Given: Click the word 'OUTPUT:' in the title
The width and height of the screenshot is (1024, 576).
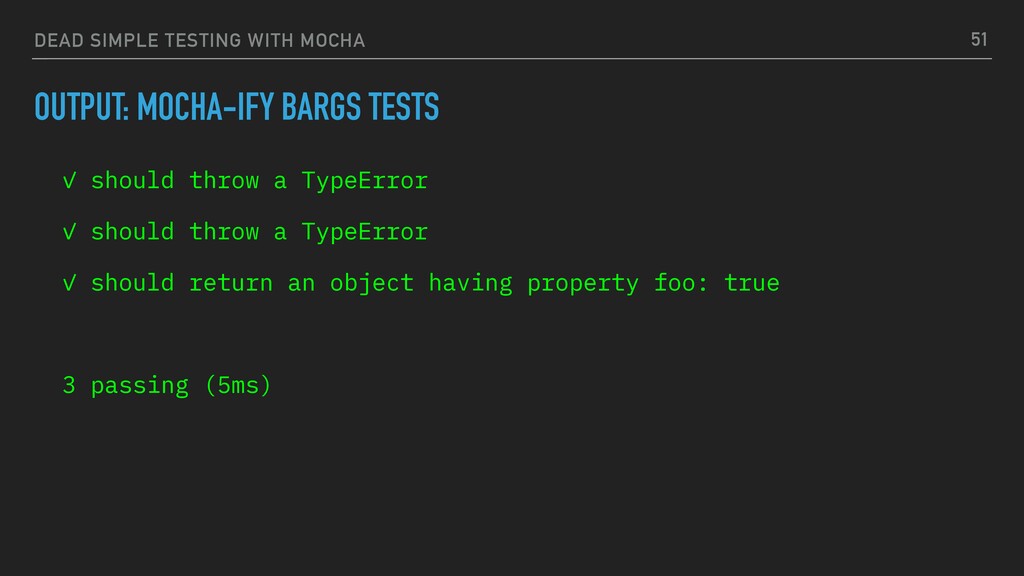Looking at the screenshot, I should click(82, 107).
